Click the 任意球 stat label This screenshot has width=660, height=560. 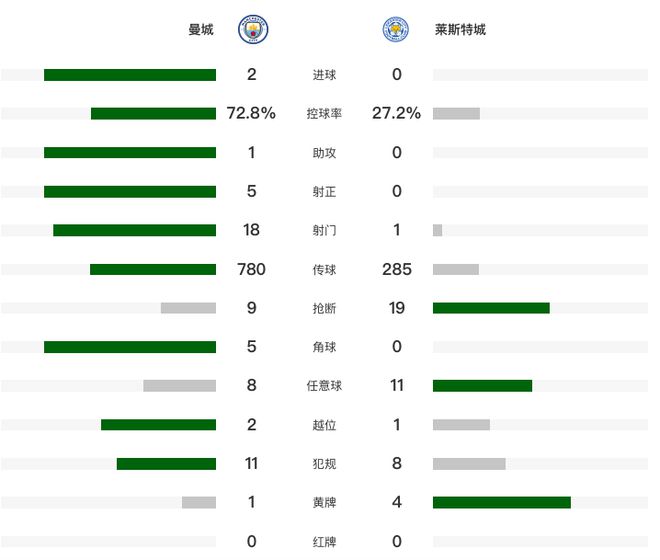pos(324,386)
